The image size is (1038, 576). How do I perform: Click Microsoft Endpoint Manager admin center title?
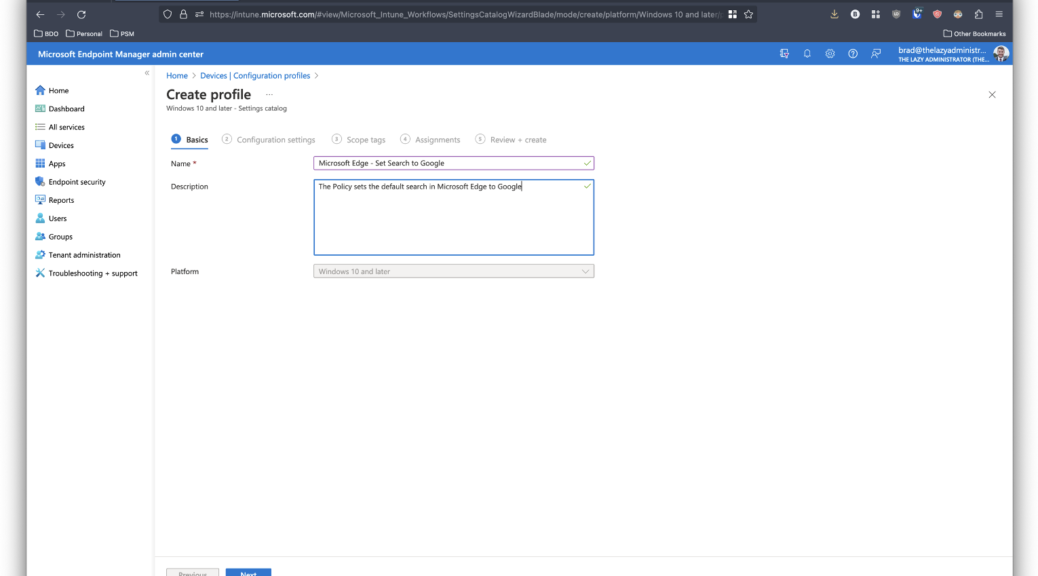(x=120, y=54)
